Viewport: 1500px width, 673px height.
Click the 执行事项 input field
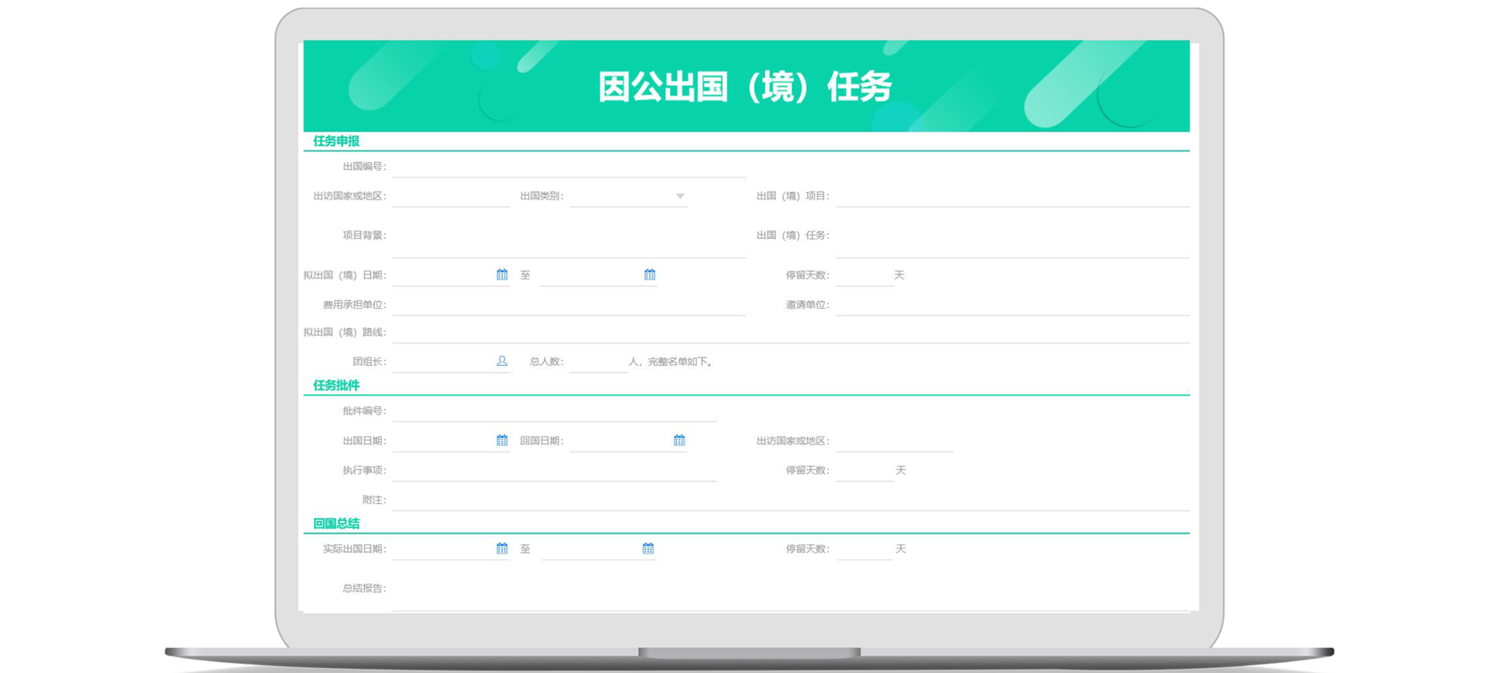pyautogui.click(x=554, y=470)
